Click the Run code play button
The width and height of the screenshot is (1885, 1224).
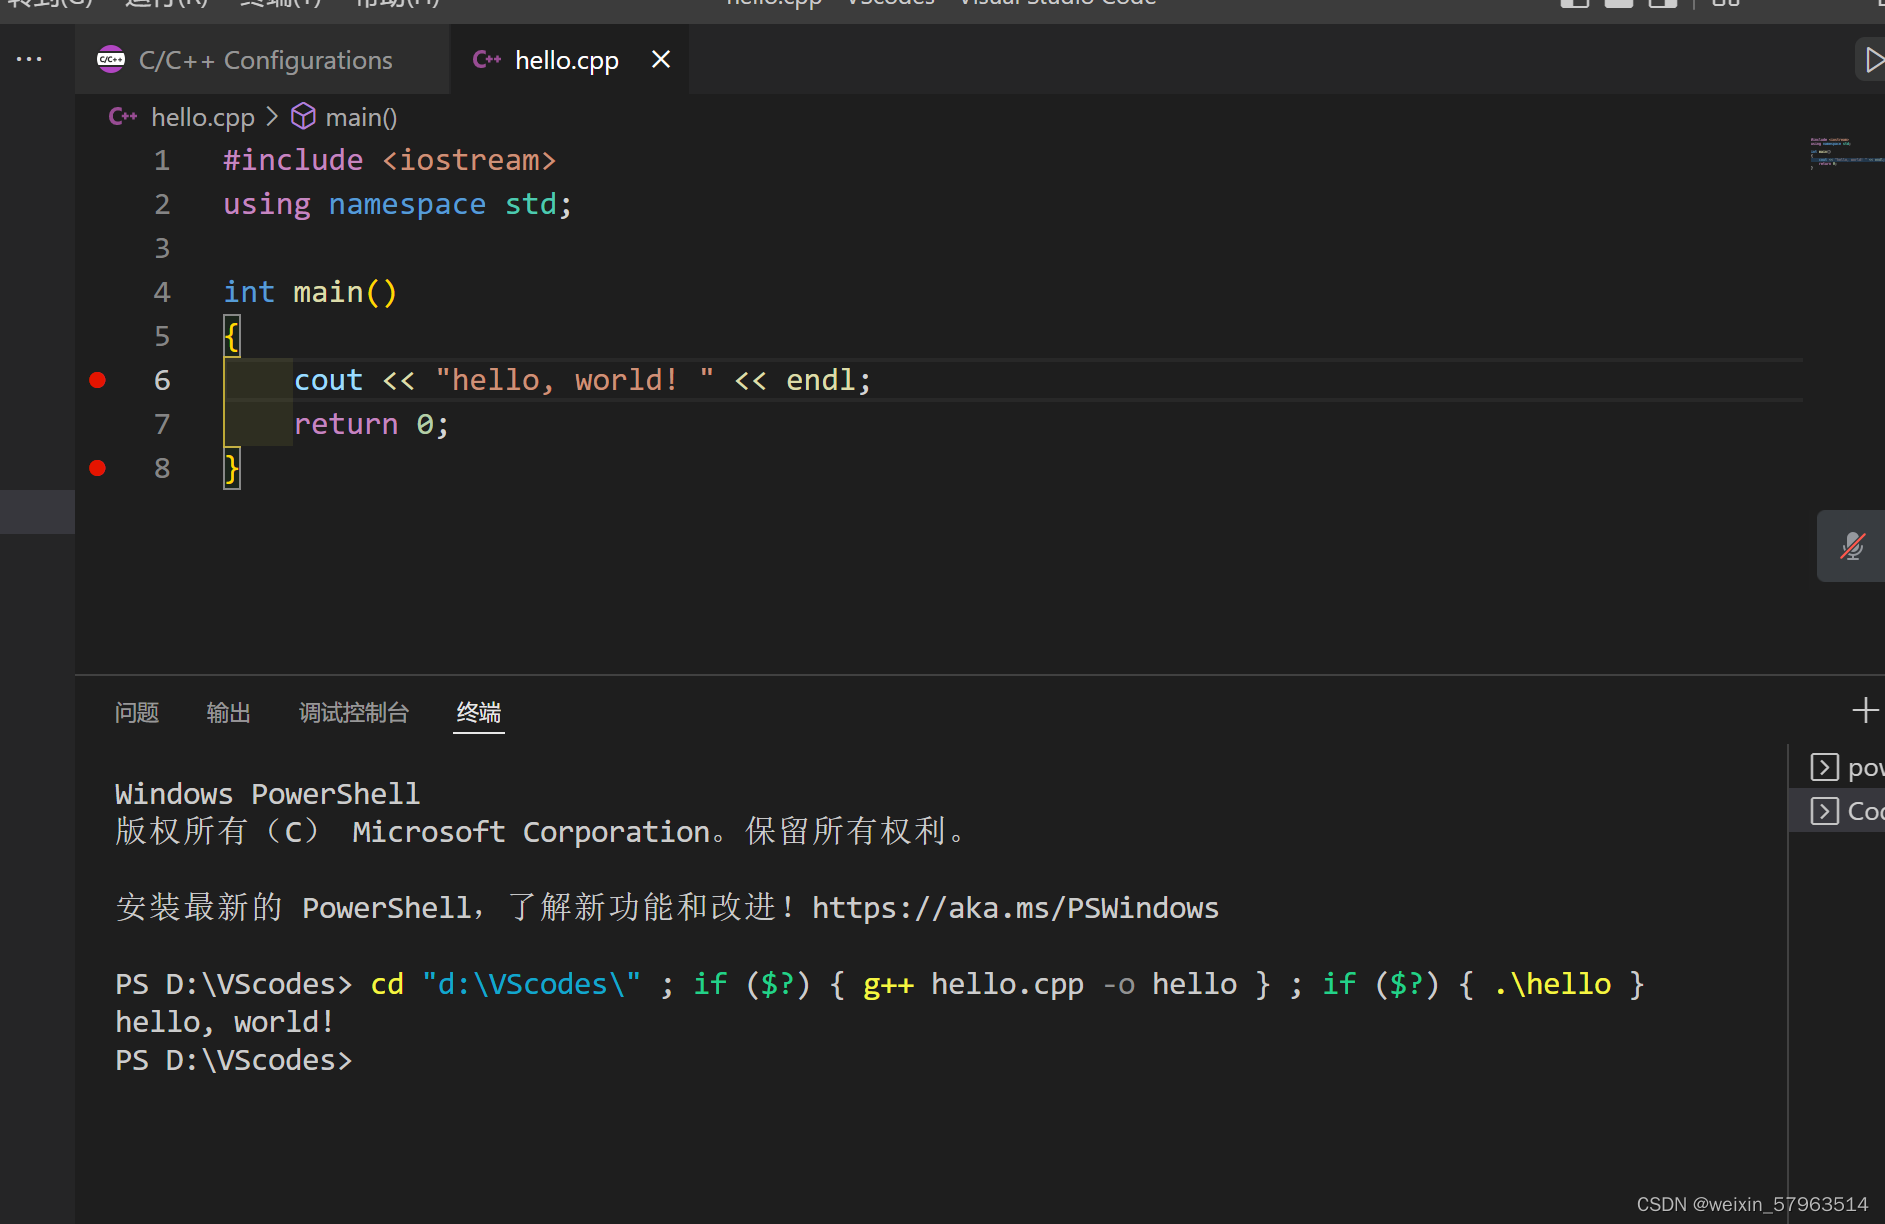click(1872, 60)
